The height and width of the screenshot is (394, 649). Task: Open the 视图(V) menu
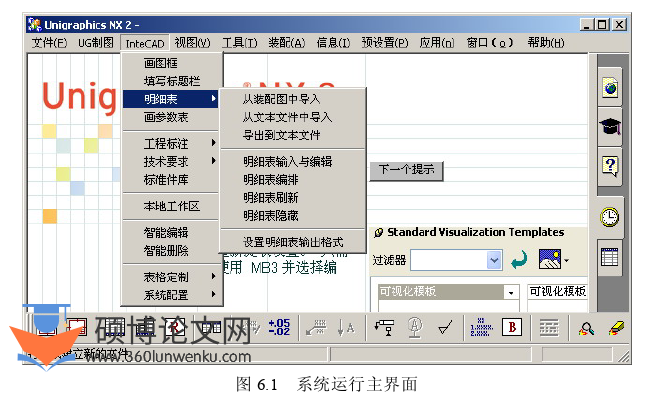point(192,43)
